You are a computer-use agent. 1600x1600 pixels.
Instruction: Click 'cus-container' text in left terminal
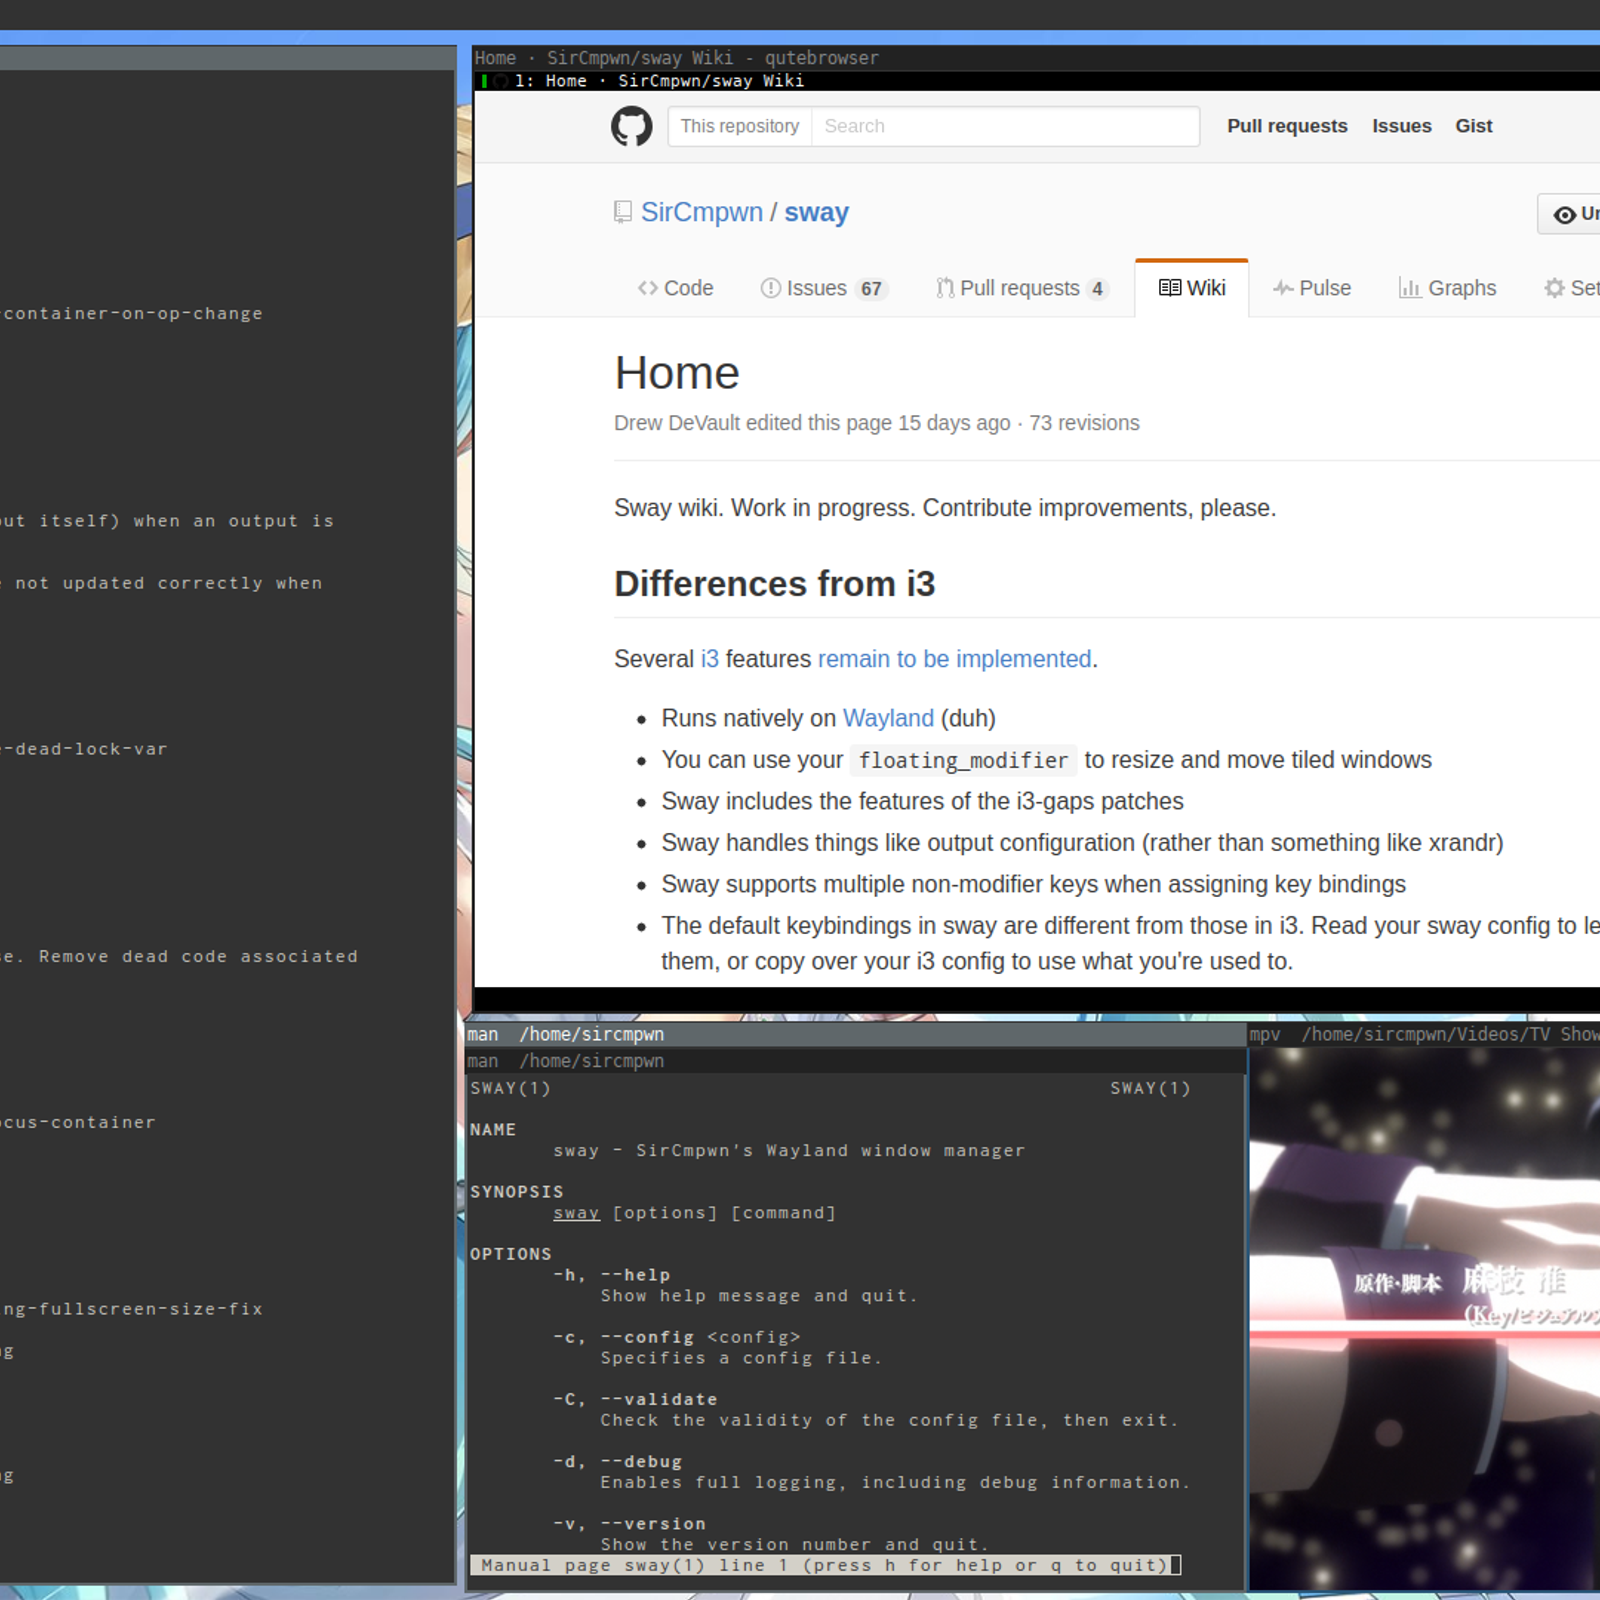pos(78,1122)
